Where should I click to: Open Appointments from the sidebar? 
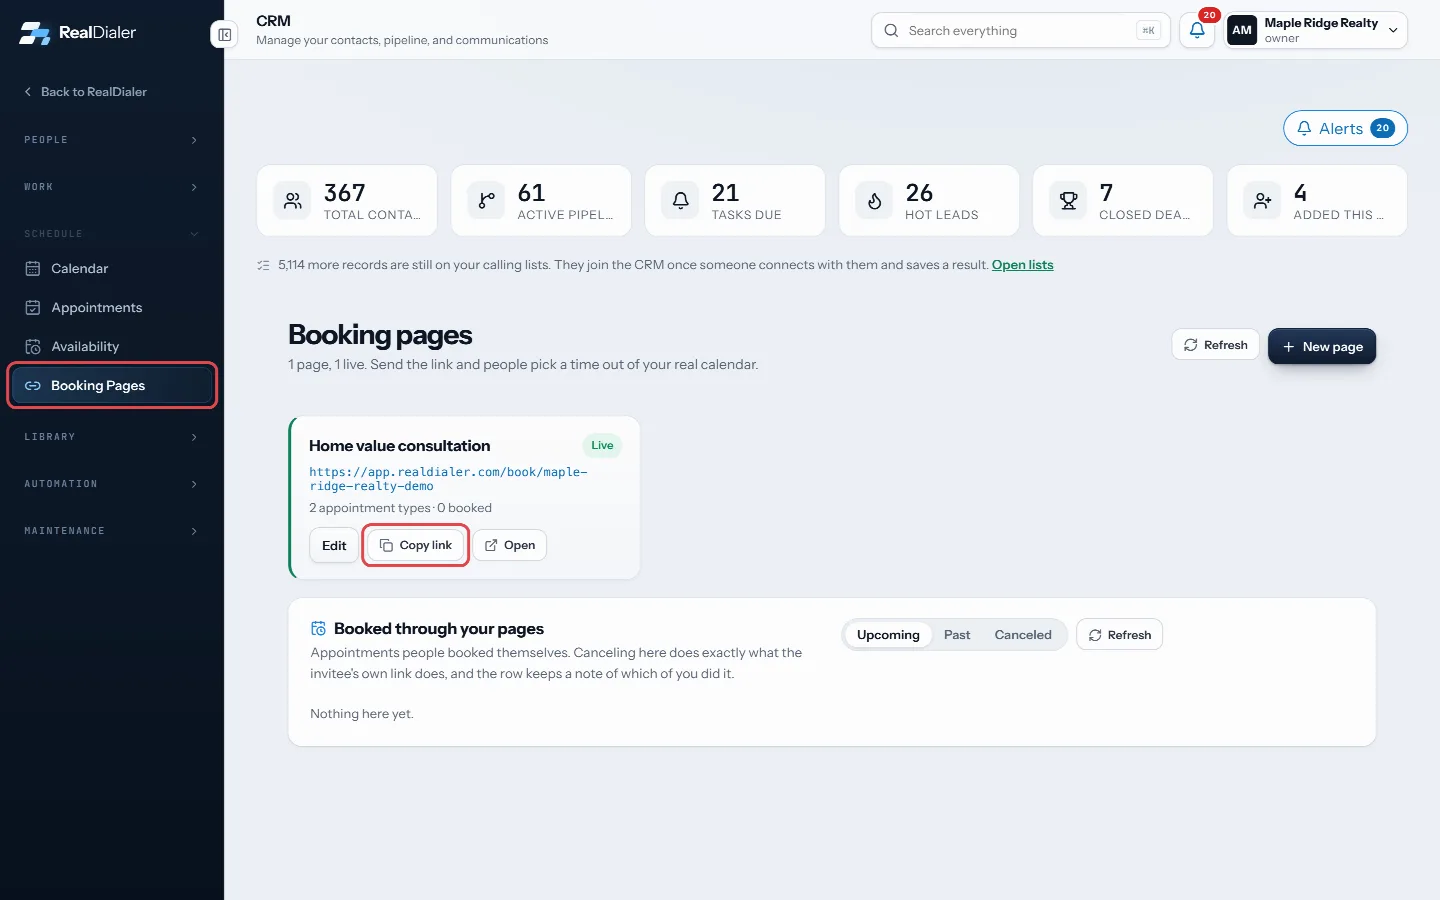pyautogui.click(x=112, y=307)
